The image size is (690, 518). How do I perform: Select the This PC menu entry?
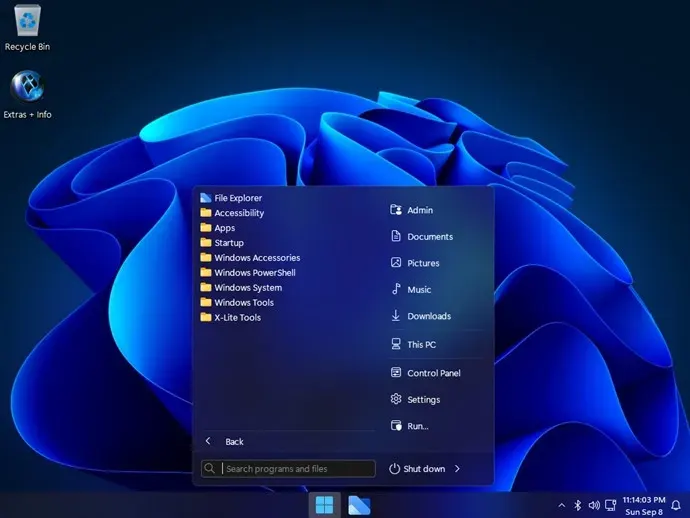pyautogui.click(x=422, y=345)
